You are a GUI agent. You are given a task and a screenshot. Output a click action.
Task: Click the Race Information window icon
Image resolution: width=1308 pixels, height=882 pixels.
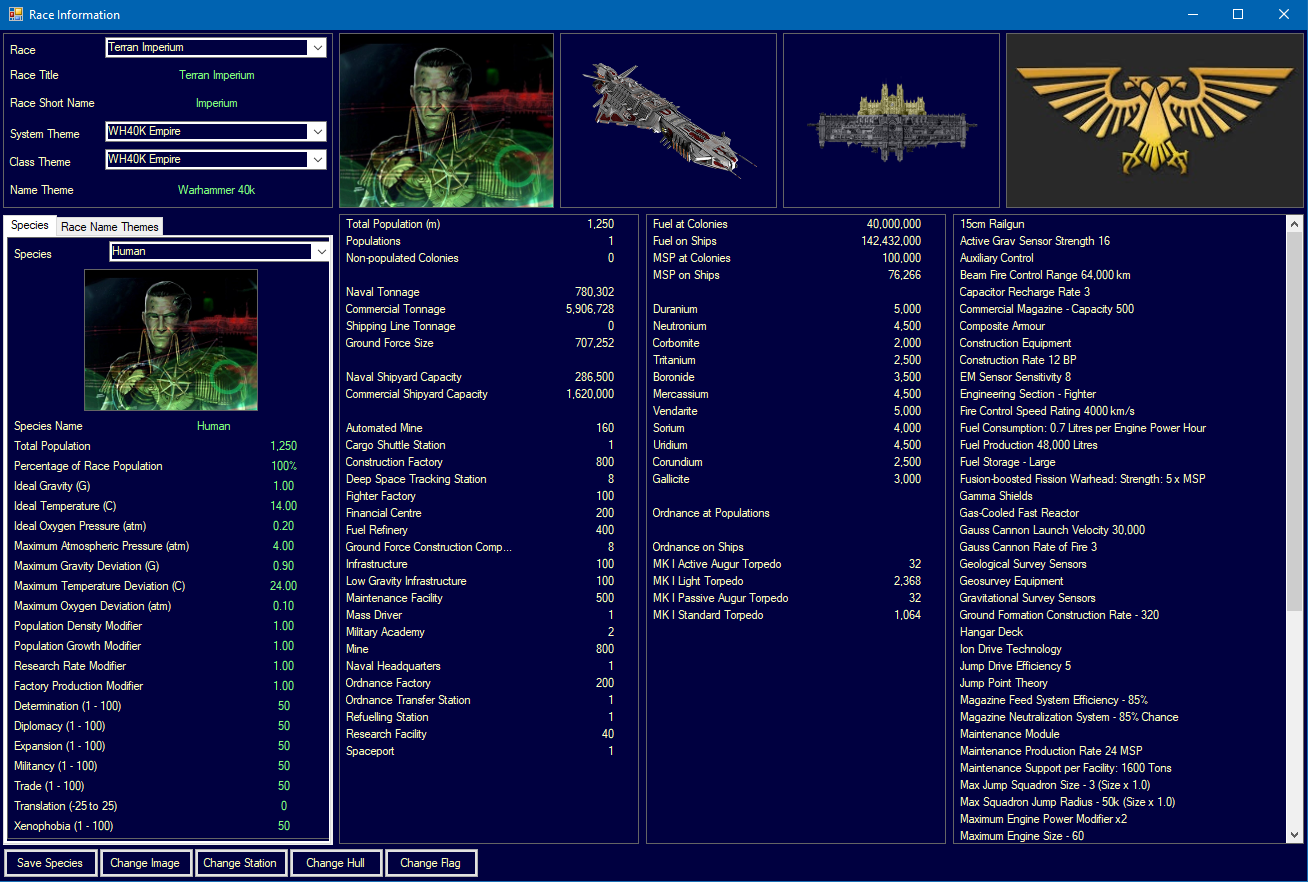15,14
